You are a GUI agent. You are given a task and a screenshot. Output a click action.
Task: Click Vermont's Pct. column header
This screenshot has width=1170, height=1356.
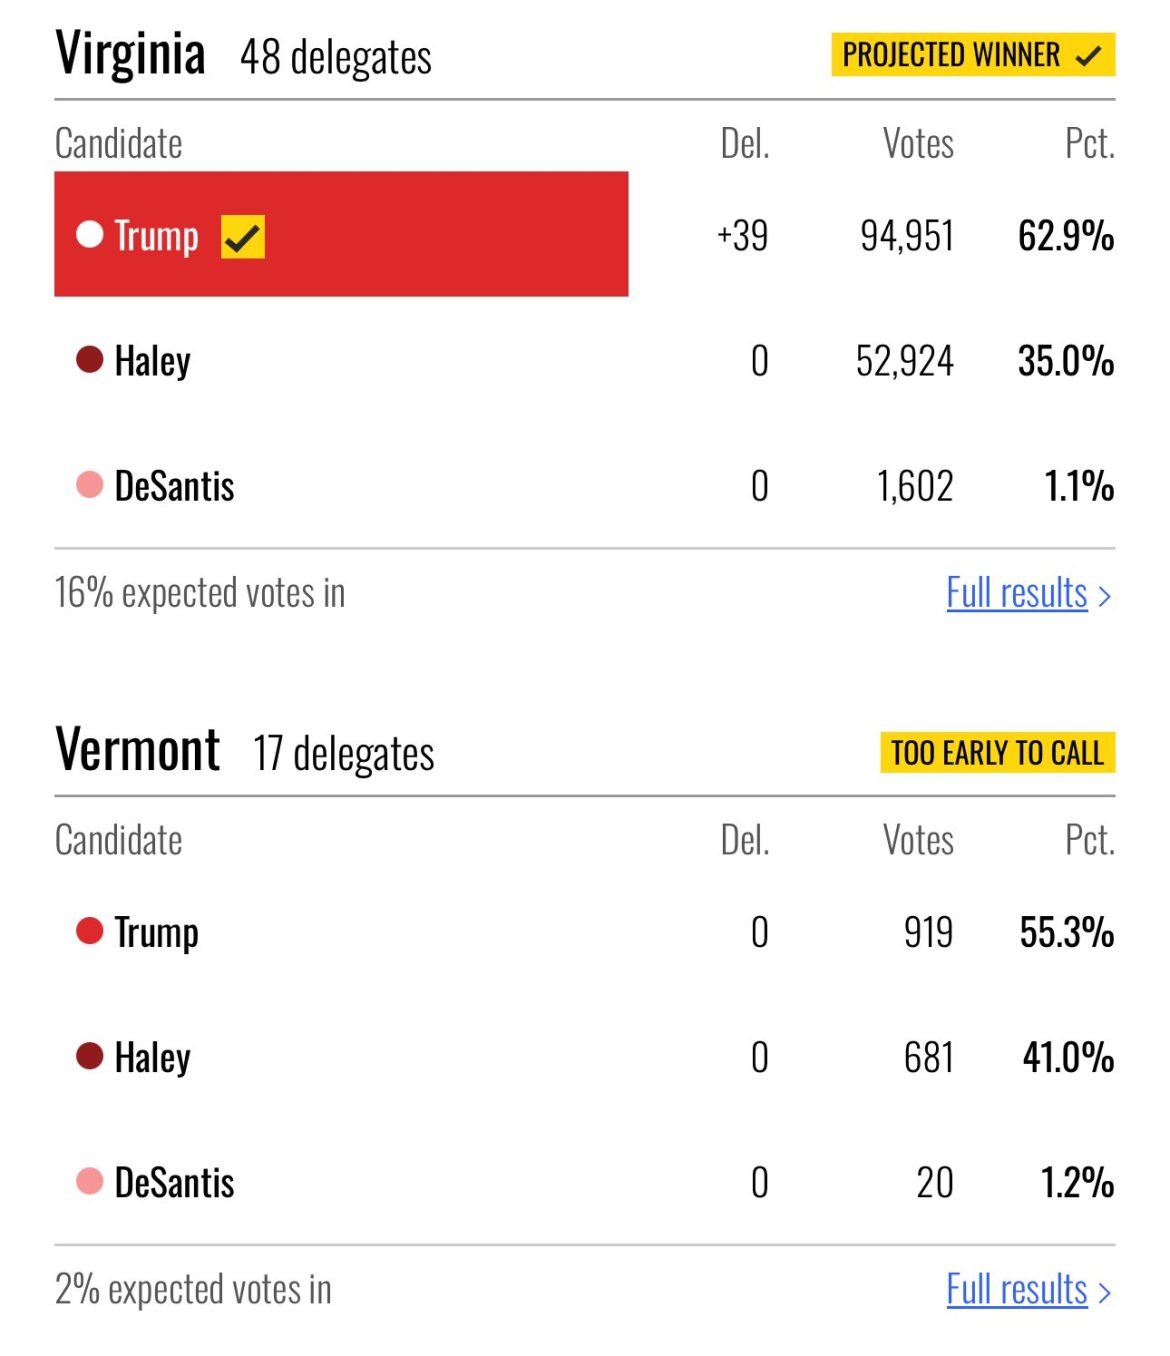click(x=1089, y=841)
